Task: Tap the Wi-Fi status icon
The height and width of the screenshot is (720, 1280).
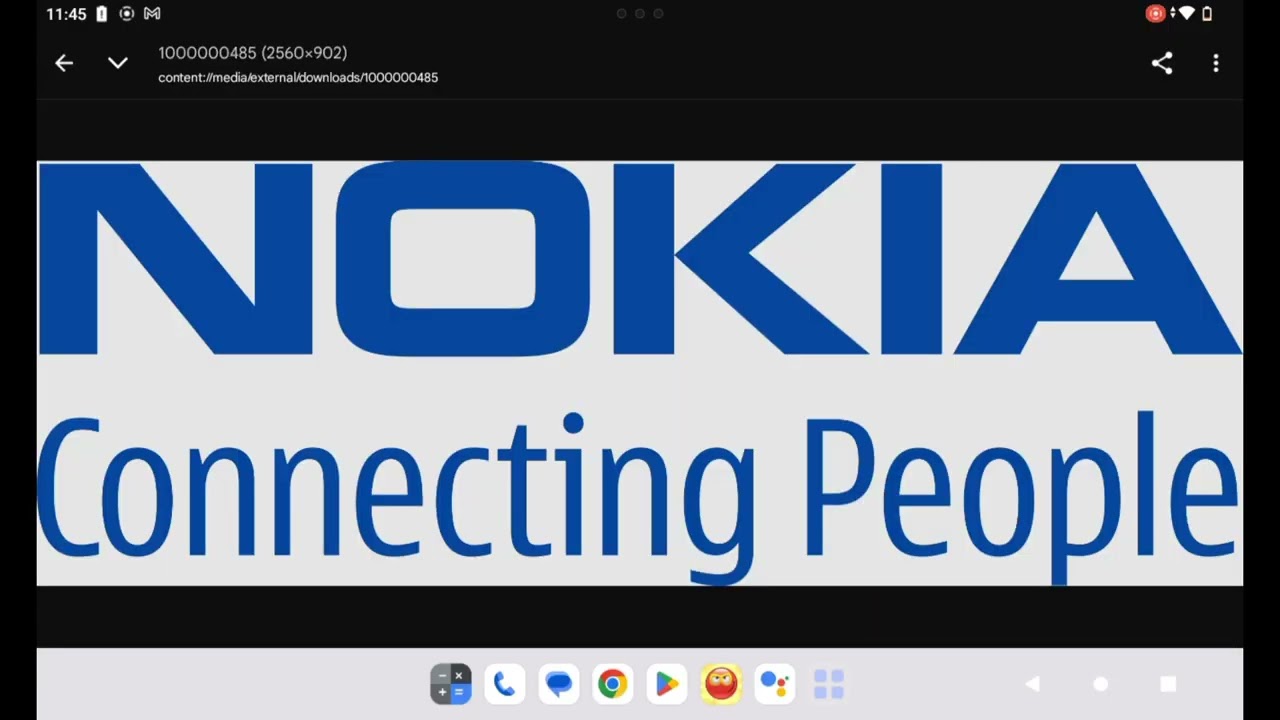Action: click(x=1186, y=14)
